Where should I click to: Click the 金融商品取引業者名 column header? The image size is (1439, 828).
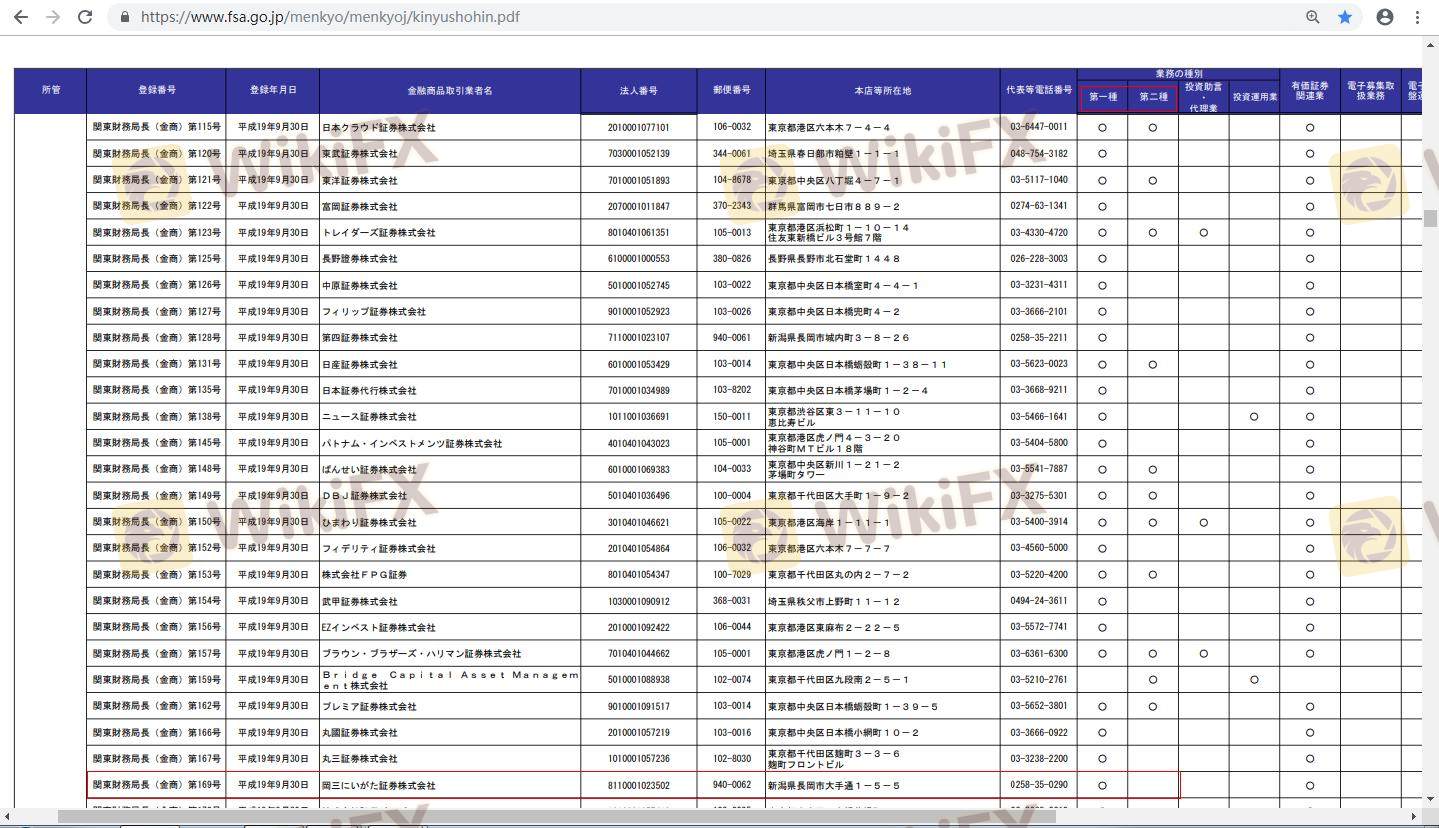449,91
